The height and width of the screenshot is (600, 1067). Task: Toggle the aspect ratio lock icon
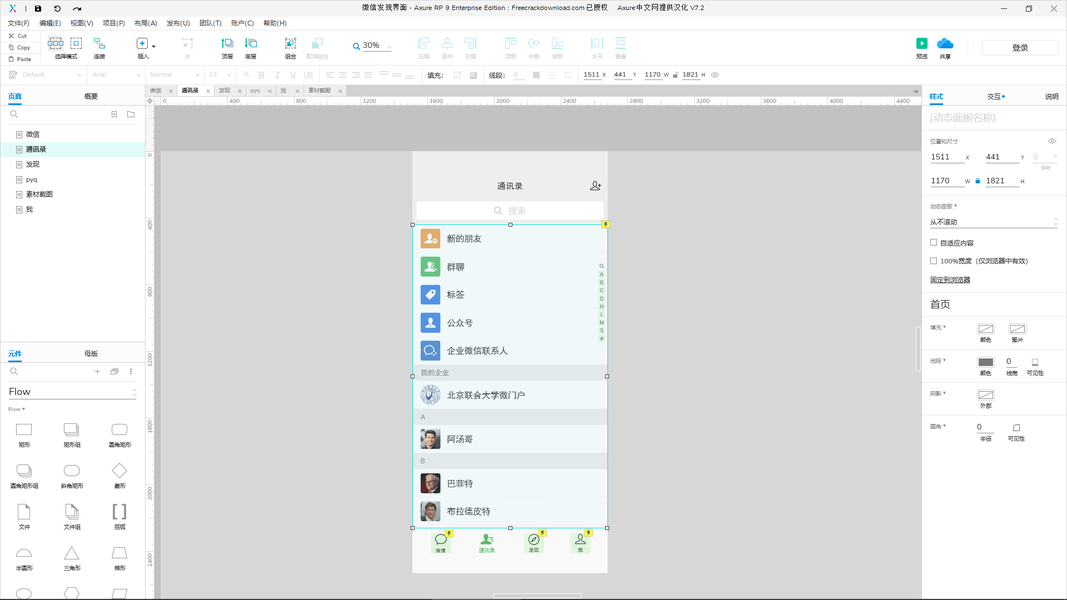point(978,181)
